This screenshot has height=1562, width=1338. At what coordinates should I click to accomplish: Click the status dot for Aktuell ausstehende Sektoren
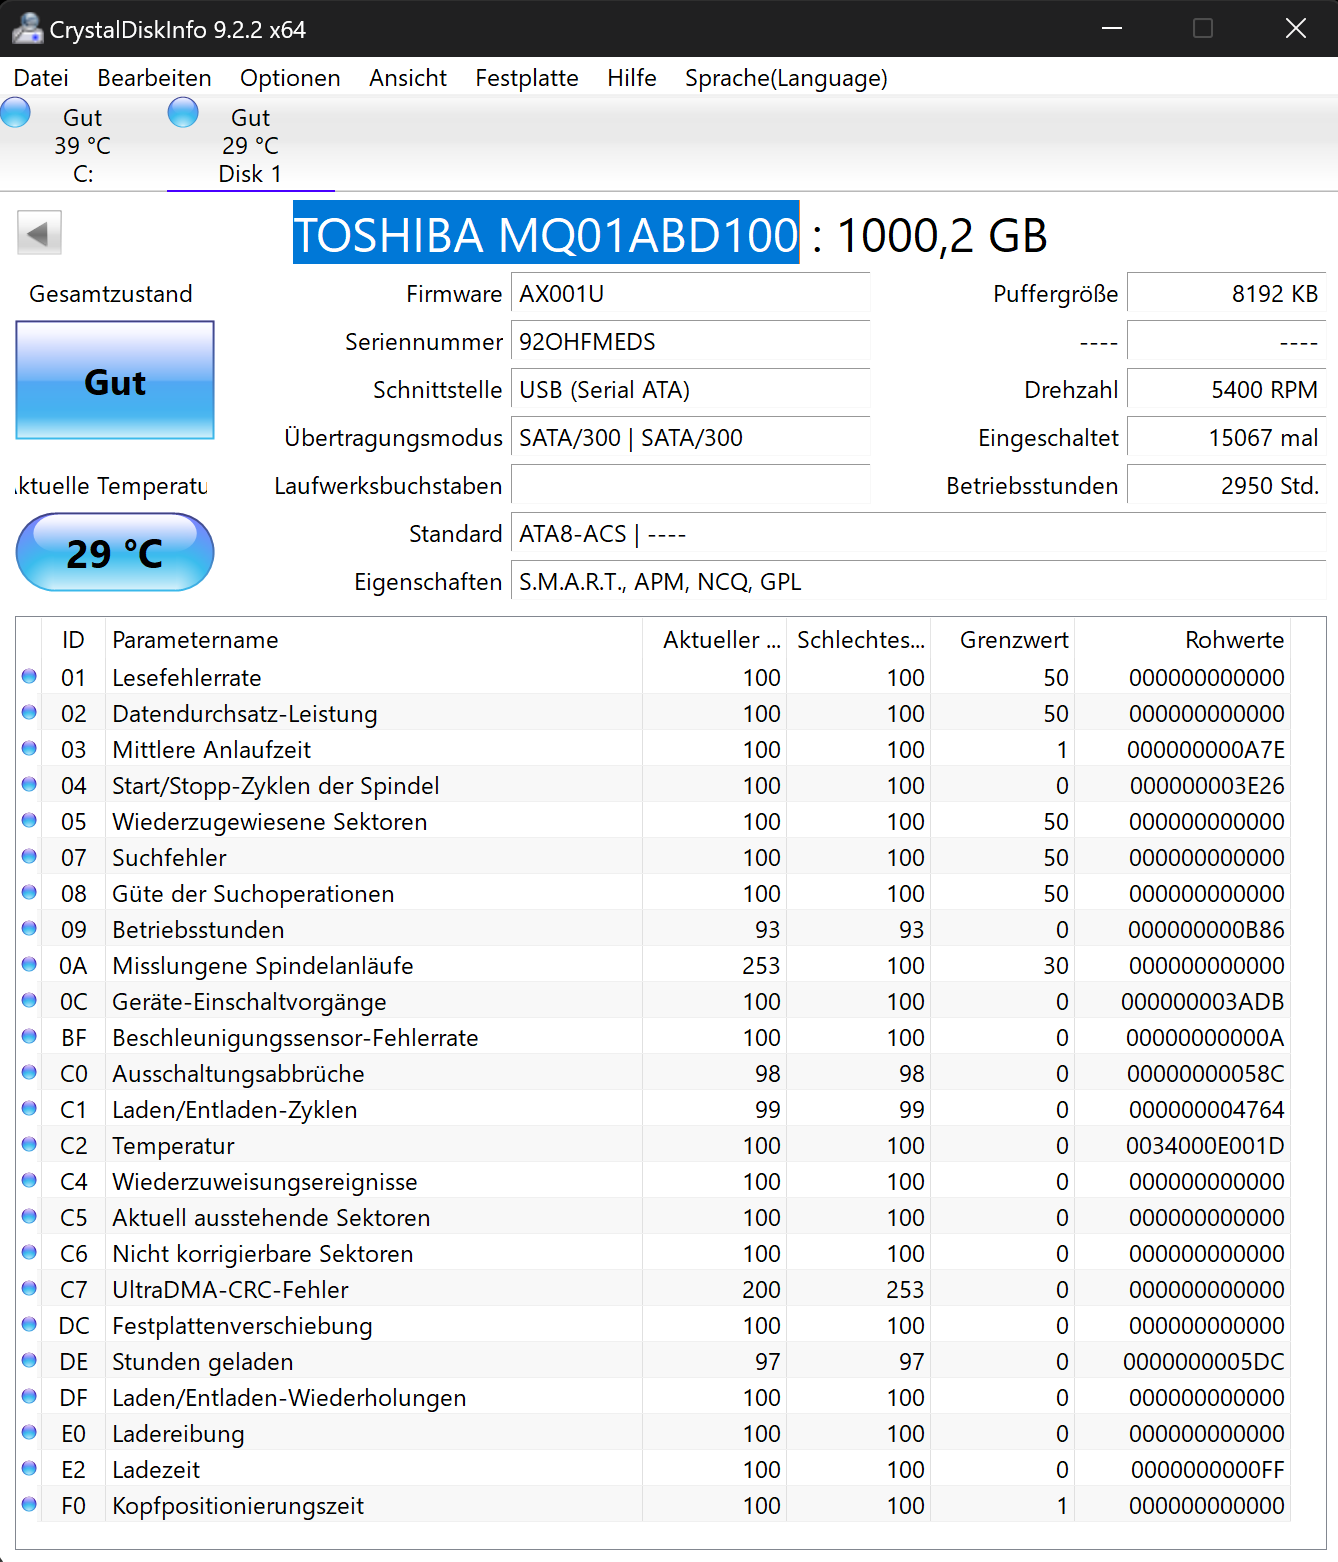[29, 1217]
